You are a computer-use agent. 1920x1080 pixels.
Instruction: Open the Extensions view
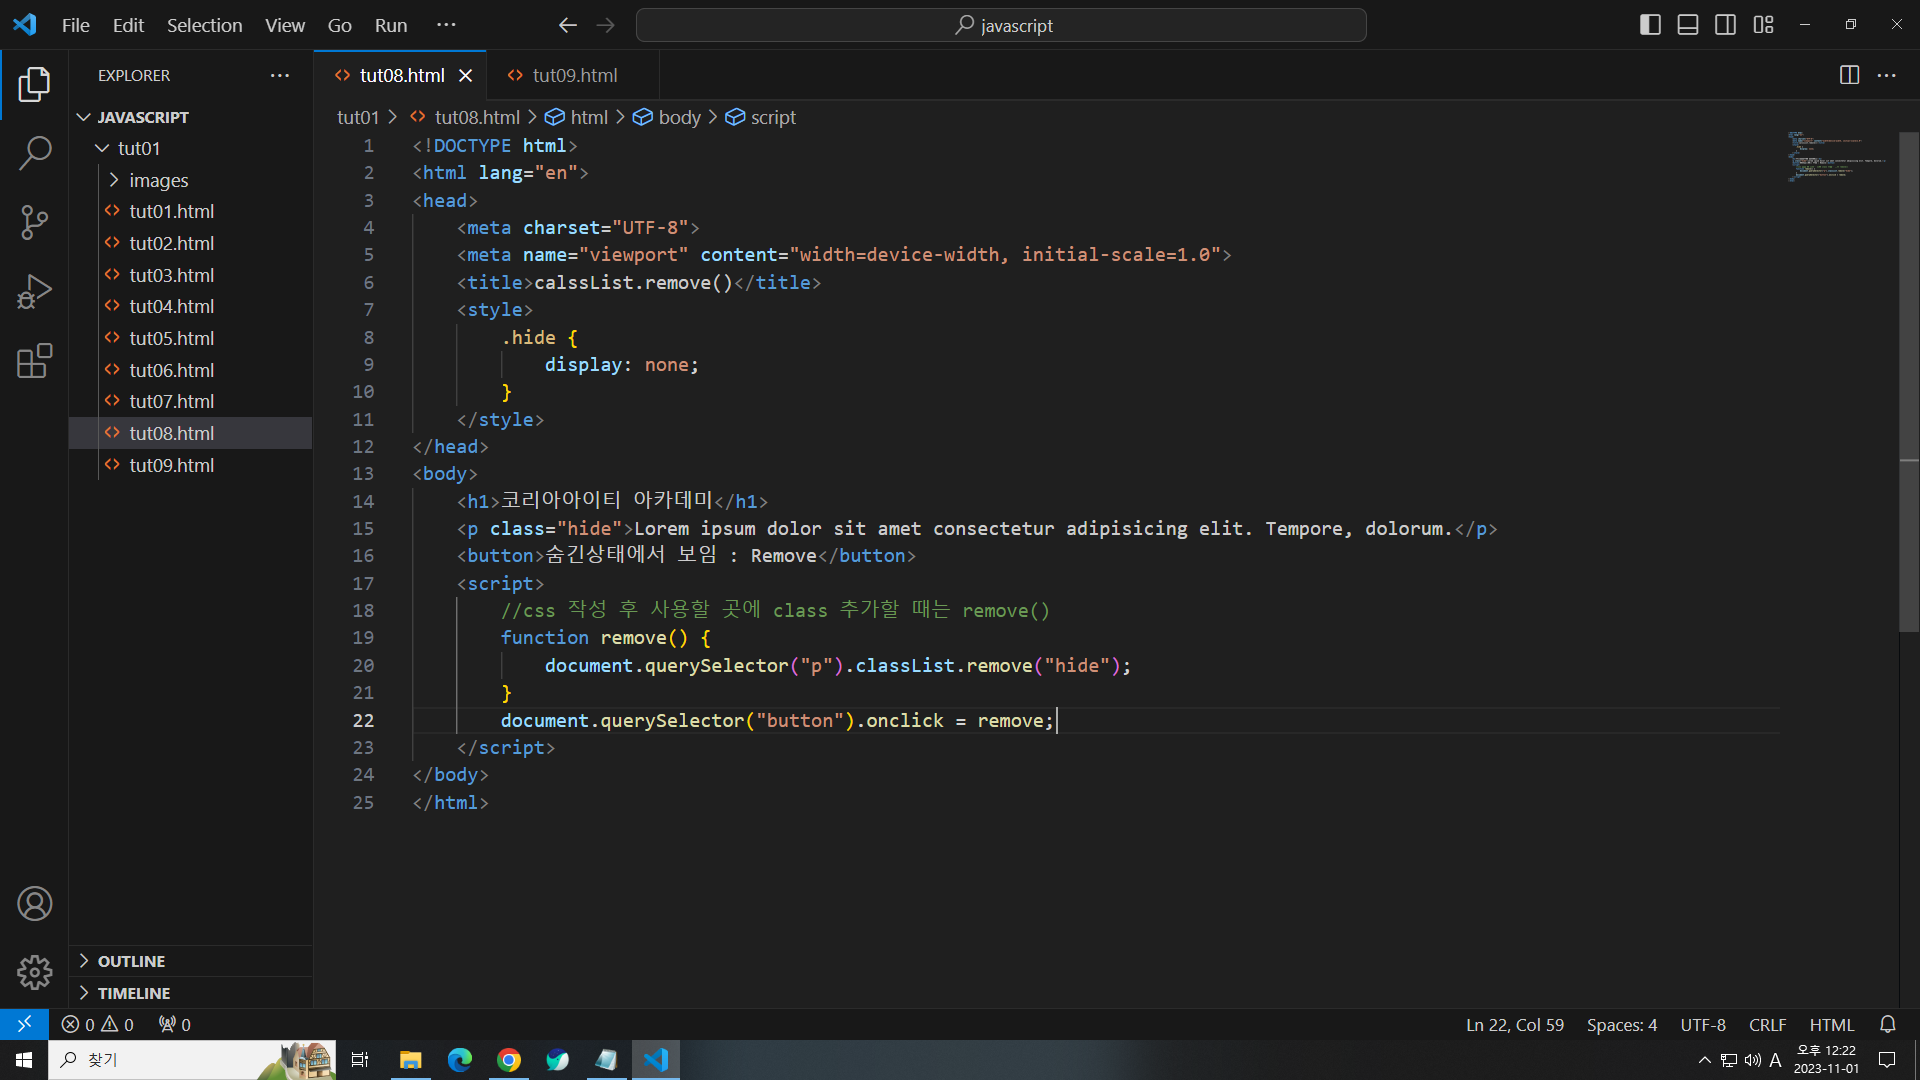coord(34,361)
